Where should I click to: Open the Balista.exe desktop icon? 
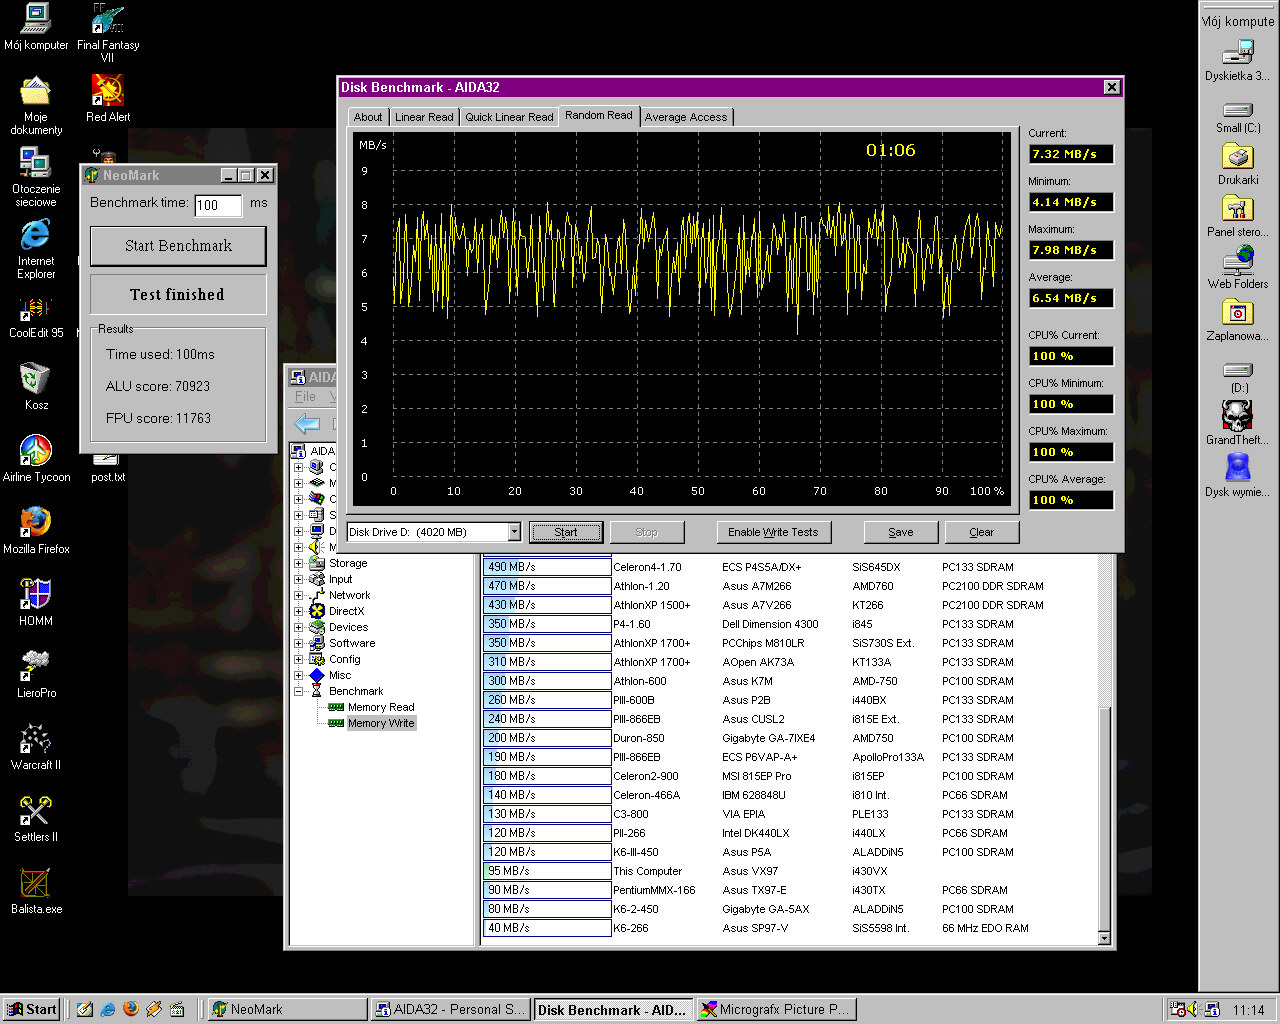point(36,890)
